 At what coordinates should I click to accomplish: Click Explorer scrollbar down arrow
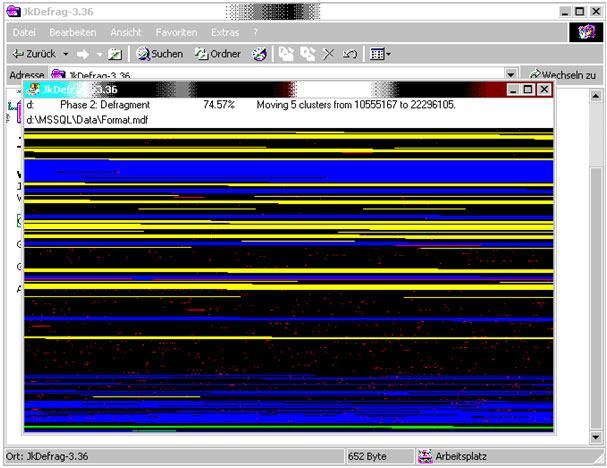[x=596, y=437]
